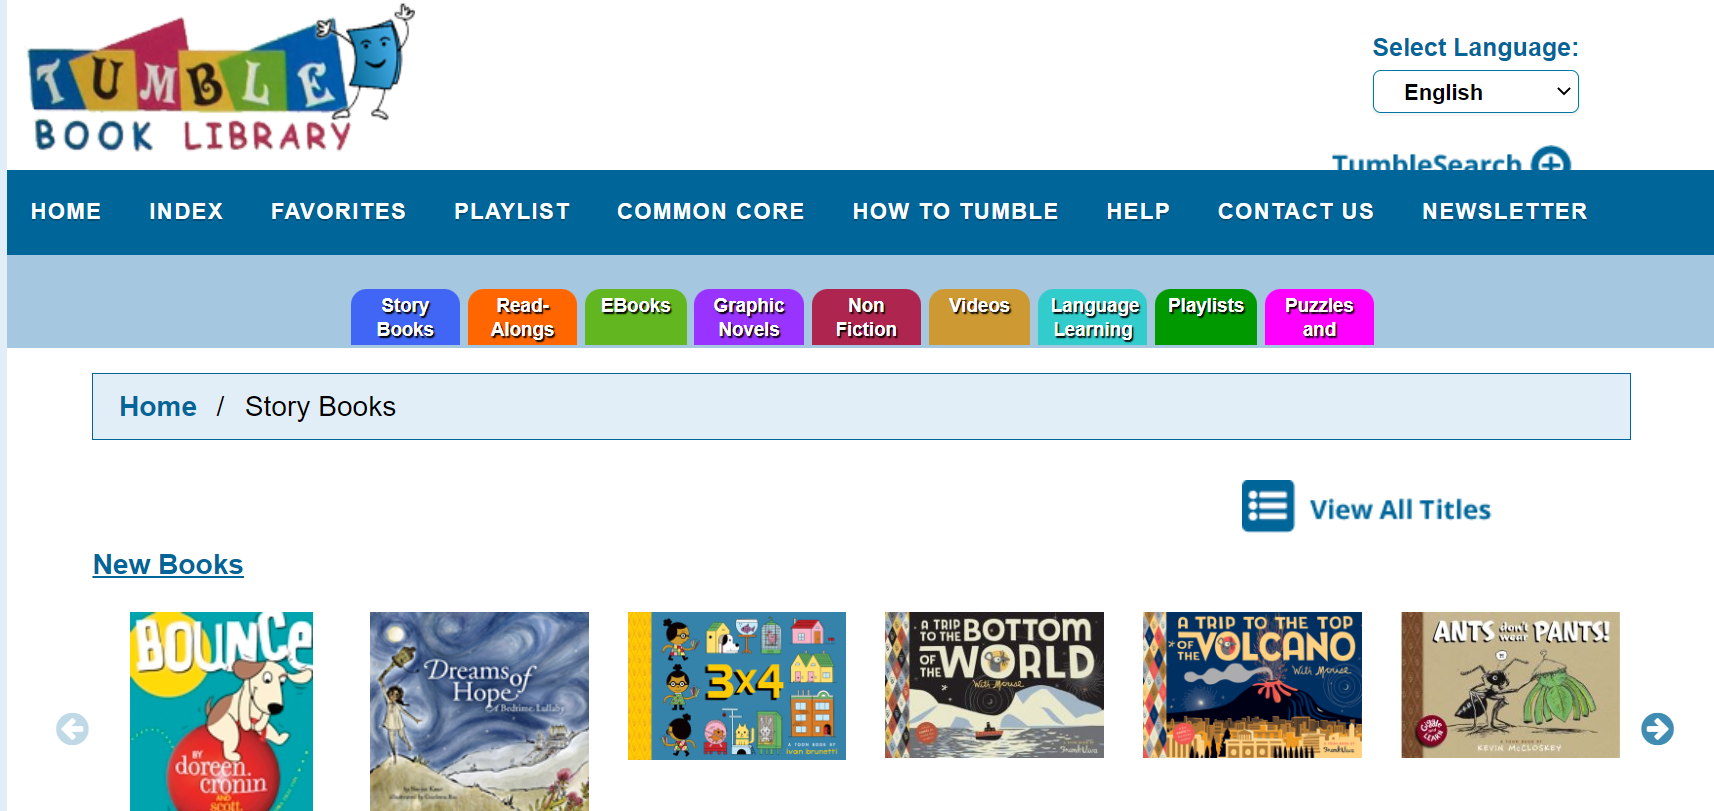Open the NEWSLETTER menu item
The image size is (1714, 811).
1504,211
